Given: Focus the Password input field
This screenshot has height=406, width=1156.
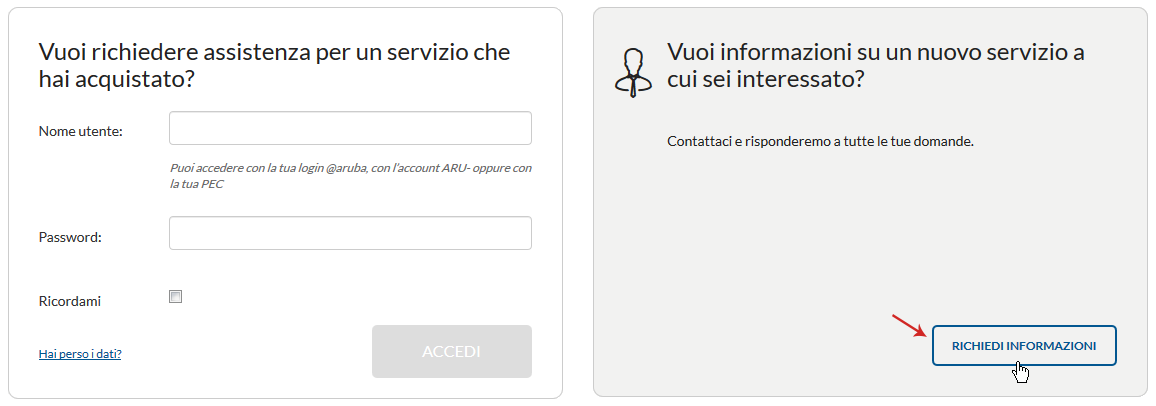Looking at the screenshot, I should pyautogui.click(x=350, y=233).
